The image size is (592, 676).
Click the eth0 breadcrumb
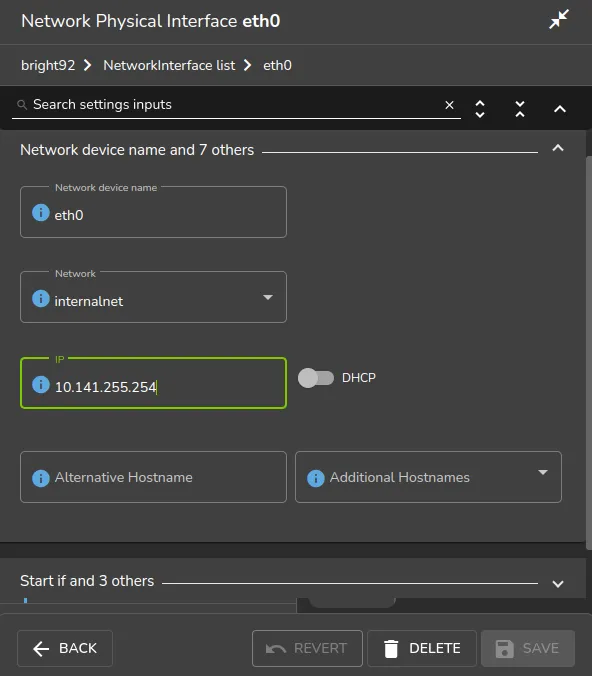[277, 65]
